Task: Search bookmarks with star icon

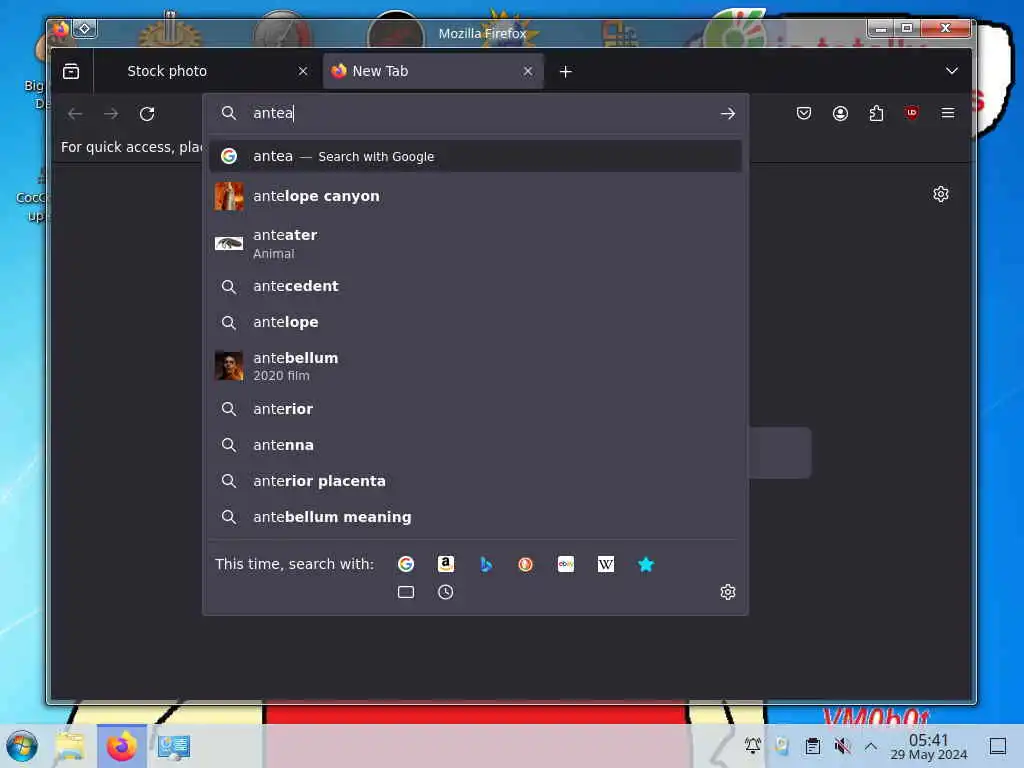Action: 646,564
